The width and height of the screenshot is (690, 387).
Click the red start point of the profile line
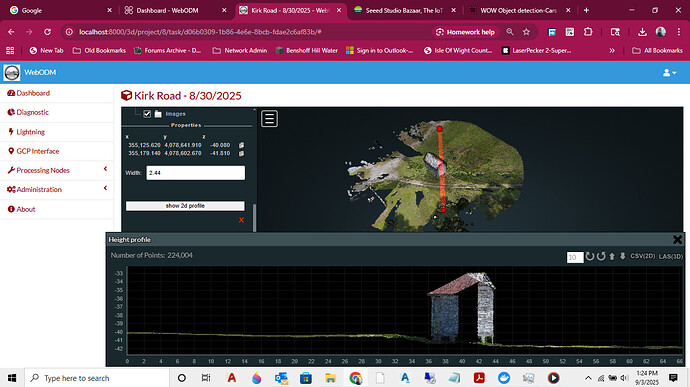point(440,129)
